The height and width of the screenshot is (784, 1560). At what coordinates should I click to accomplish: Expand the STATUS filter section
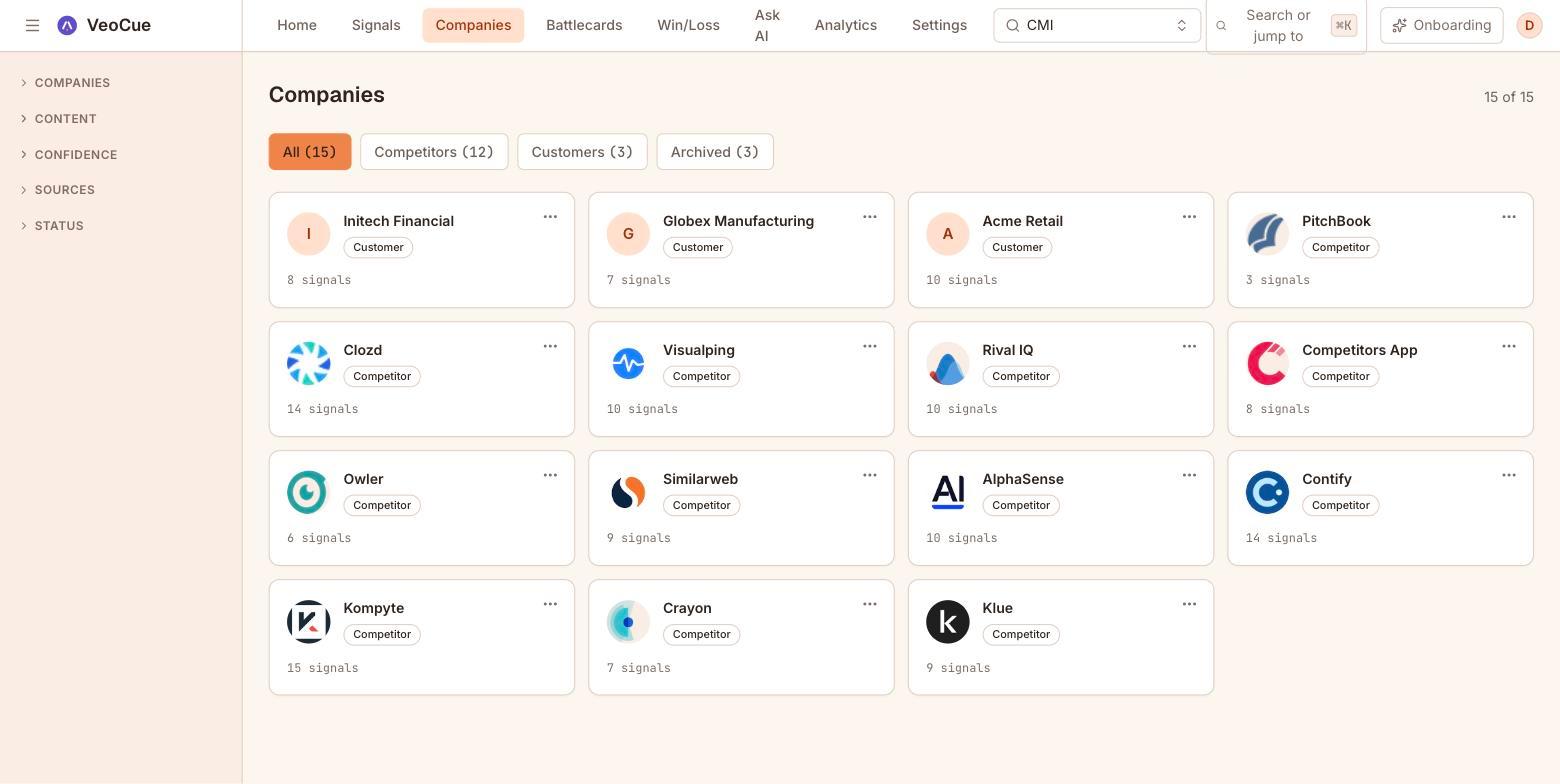pos(52,226)
